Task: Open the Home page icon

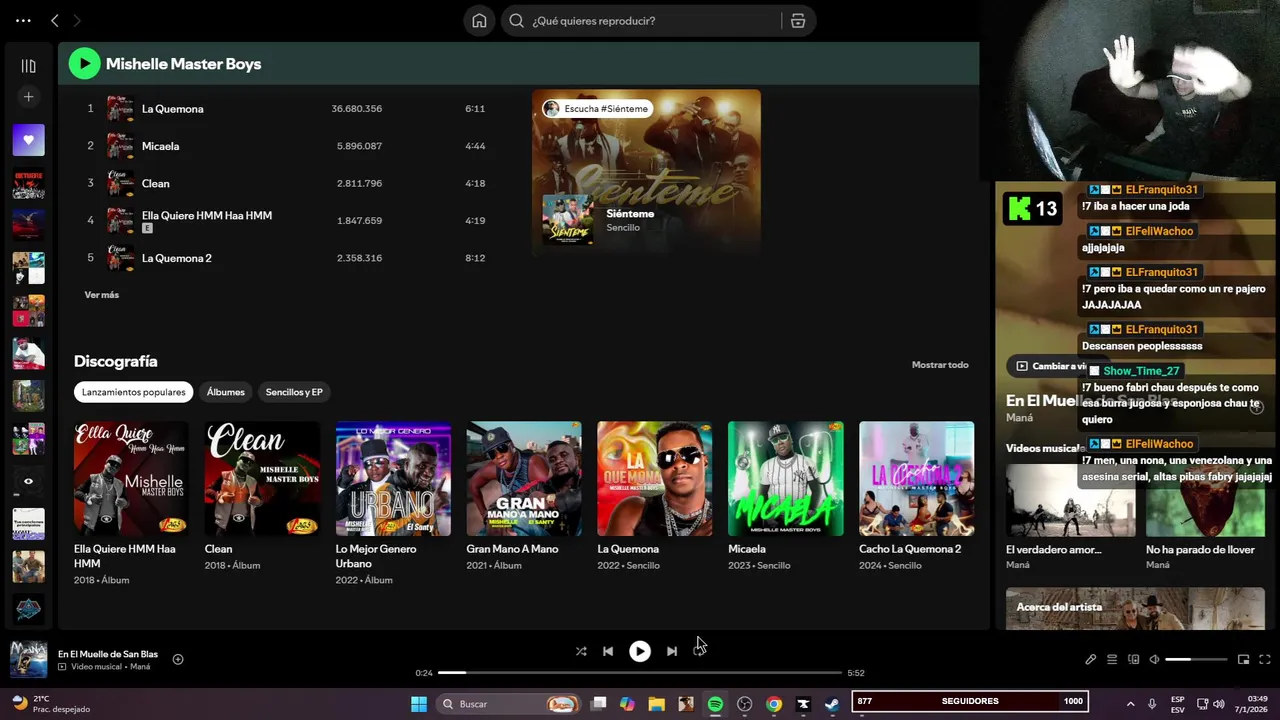Action: [x=480, y=21]
